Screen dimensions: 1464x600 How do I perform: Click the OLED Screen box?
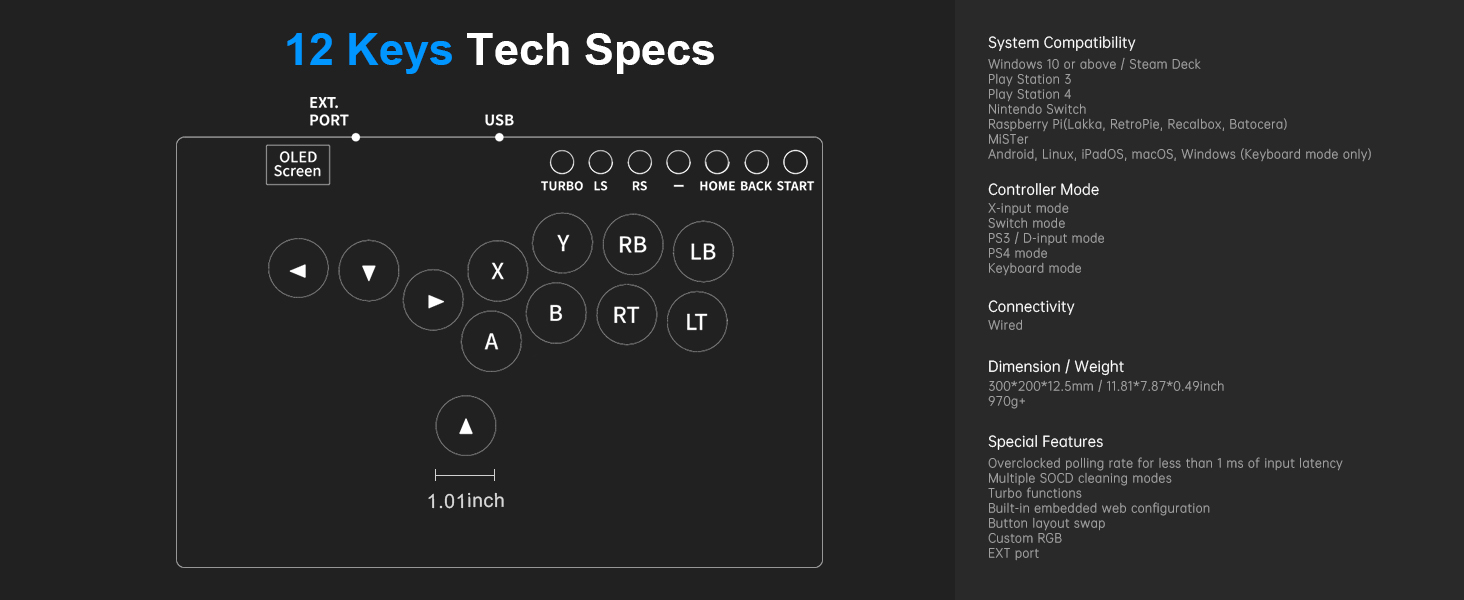298,164
